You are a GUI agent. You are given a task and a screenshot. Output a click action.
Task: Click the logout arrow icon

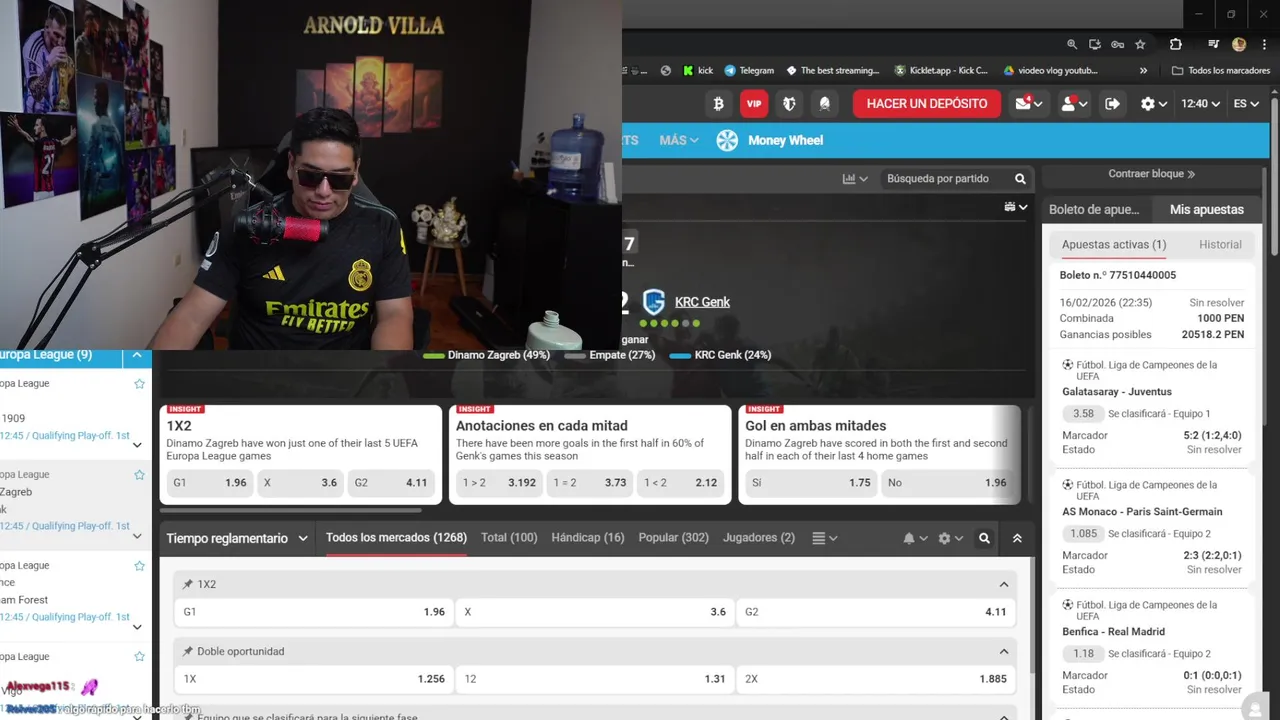click(1112, 103)
